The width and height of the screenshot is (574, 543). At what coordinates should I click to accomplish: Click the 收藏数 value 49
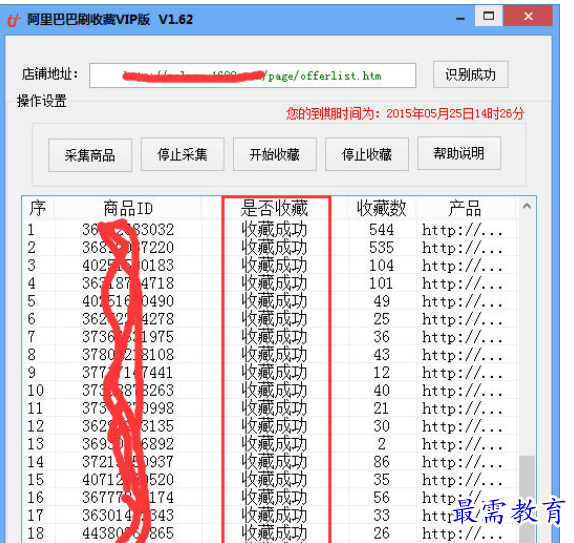[x=381, y=301]
